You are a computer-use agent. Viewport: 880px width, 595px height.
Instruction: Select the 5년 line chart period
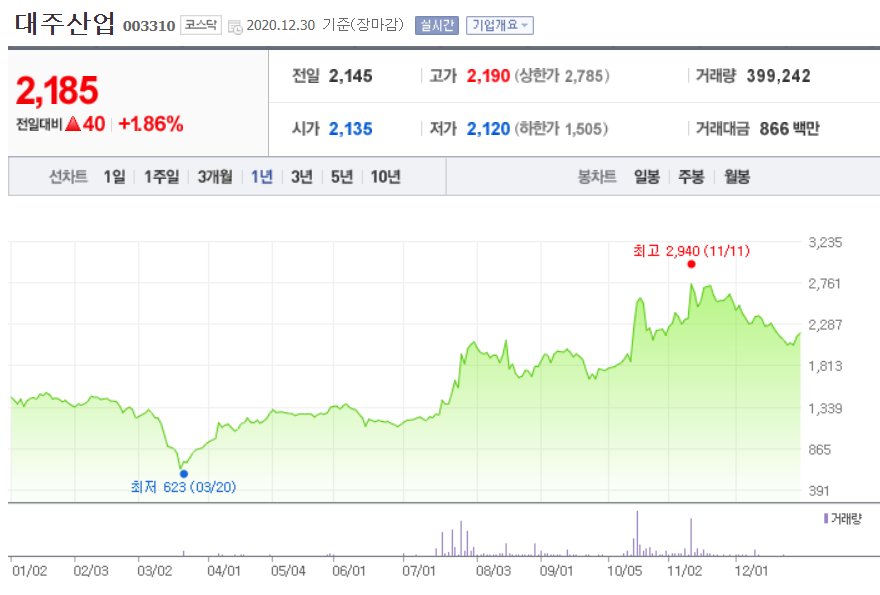pyautogui.click(x=342, y=177)
